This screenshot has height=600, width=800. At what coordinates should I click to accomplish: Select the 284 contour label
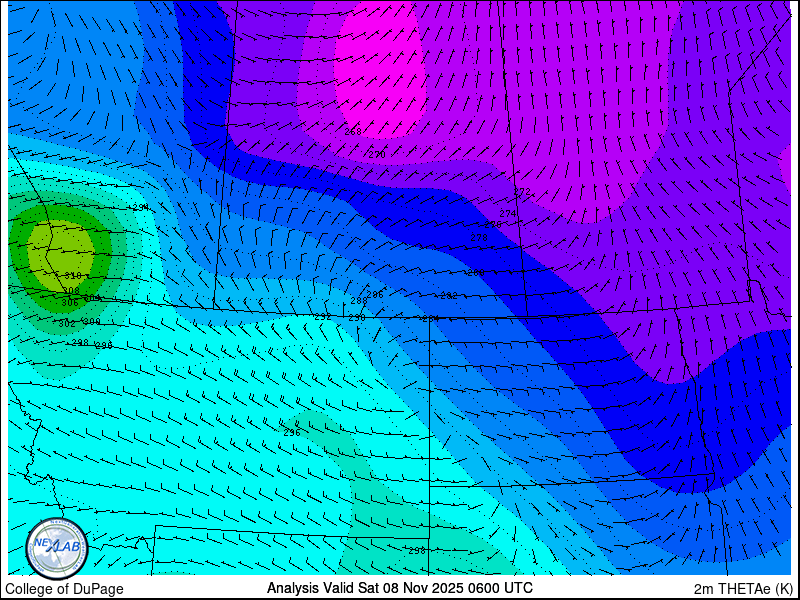[x=431, y=319]
